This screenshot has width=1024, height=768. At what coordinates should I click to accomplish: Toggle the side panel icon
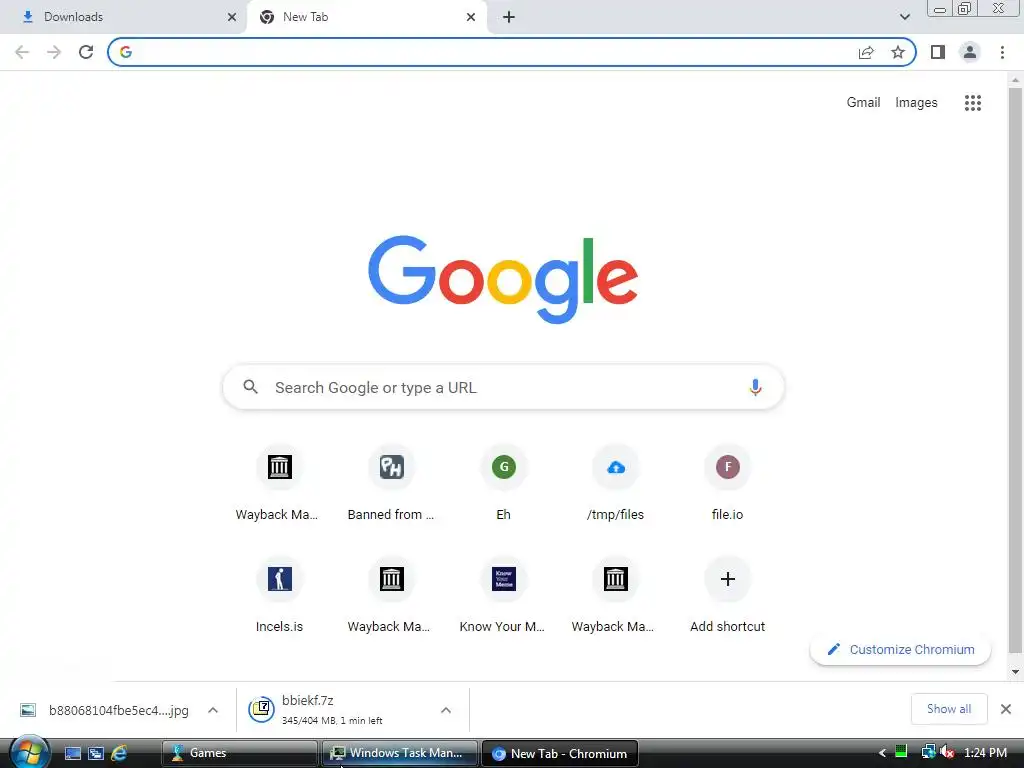(x=938, y=52)
